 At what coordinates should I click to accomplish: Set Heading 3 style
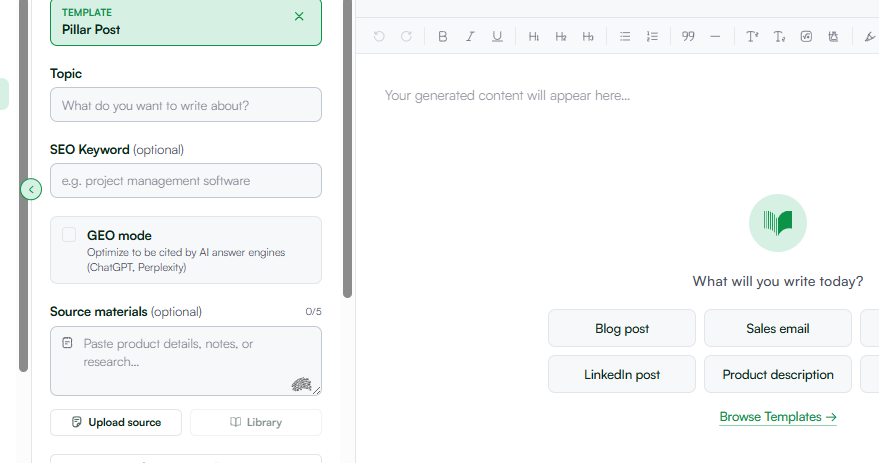pyautogui.click(x=587, y=36)
